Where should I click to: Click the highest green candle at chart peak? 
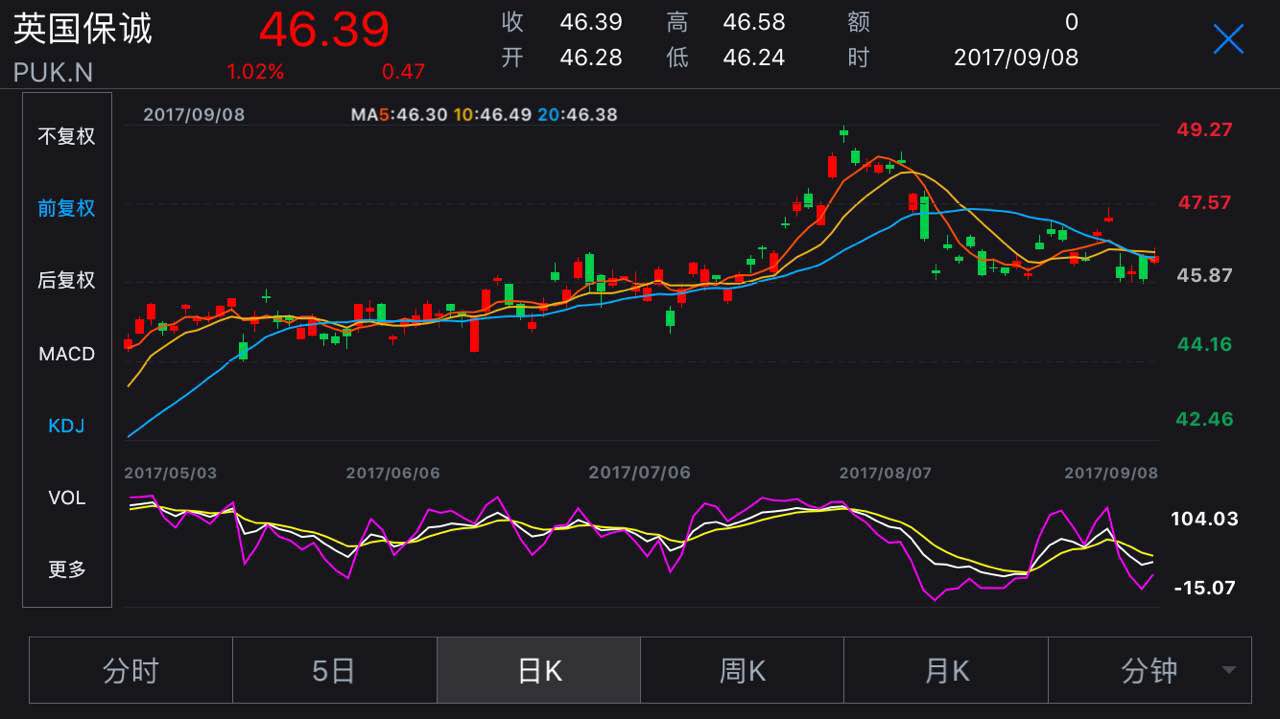(x=844, y=131)
